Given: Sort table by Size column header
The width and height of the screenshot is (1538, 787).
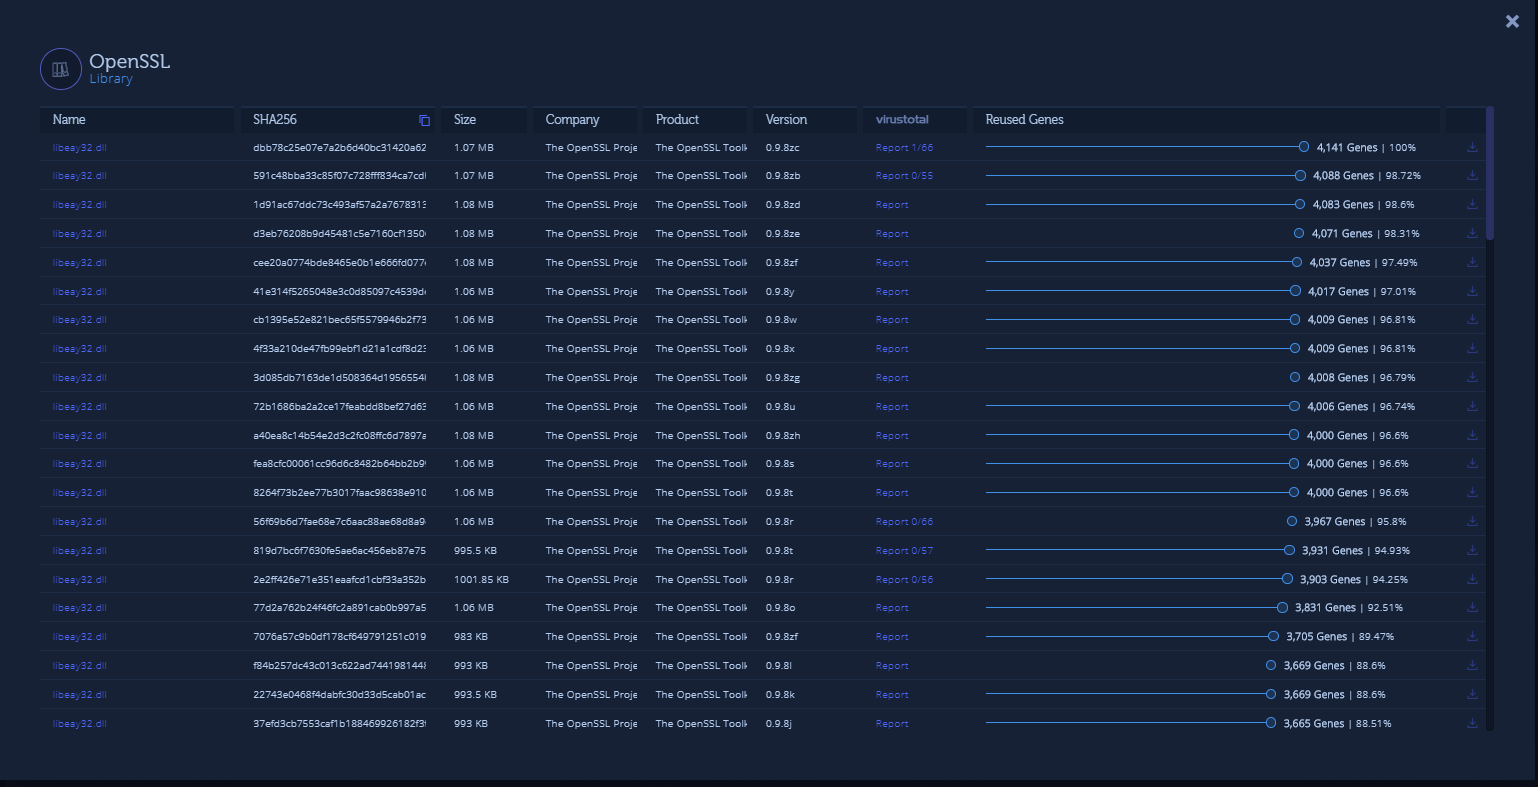Looking at the screenshot, I should 465,120.
